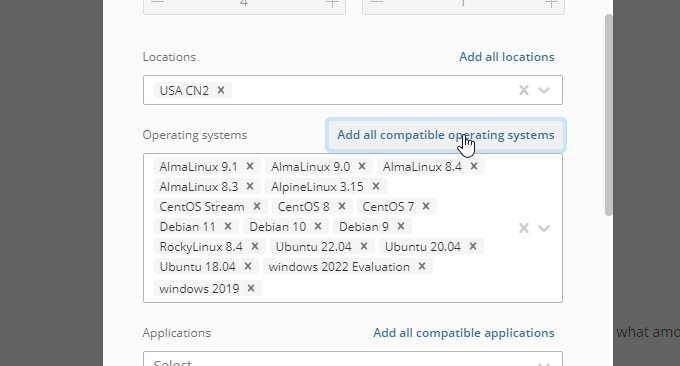Click the Ubuntu 22.04 tag label

[x=314, y=246]
